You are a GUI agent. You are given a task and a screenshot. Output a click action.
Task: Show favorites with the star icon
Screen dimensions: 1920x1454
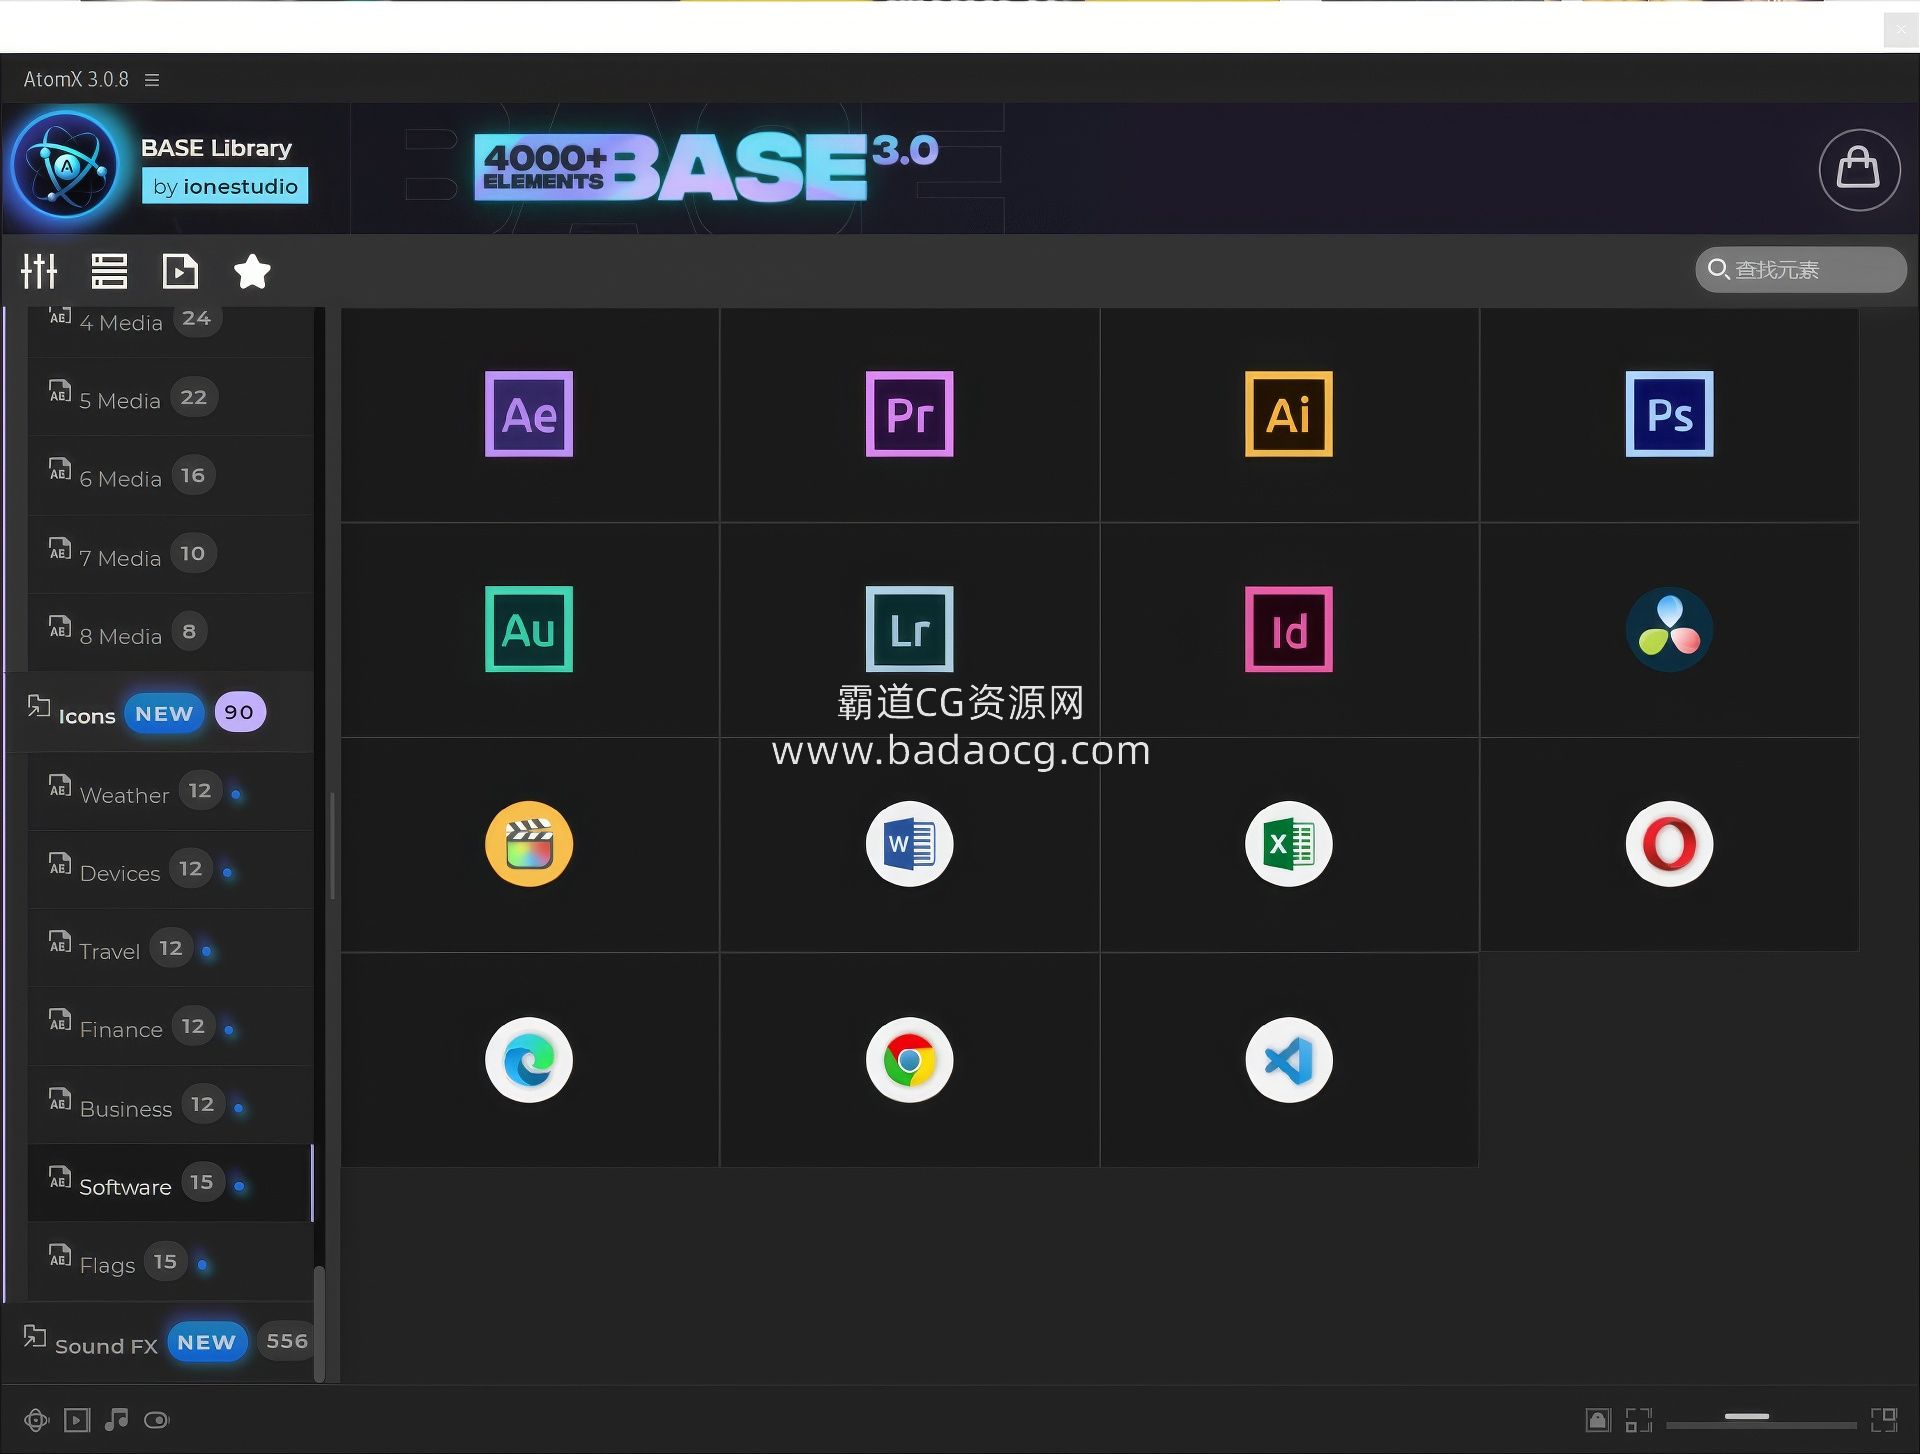252,271
